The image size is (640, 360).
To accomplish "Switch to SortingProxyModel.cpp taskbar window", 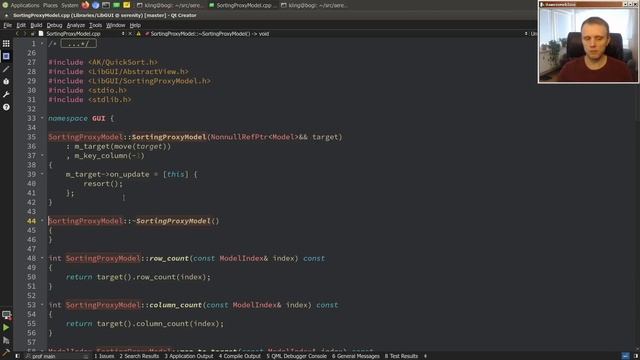I will click(x=242, y=5).
